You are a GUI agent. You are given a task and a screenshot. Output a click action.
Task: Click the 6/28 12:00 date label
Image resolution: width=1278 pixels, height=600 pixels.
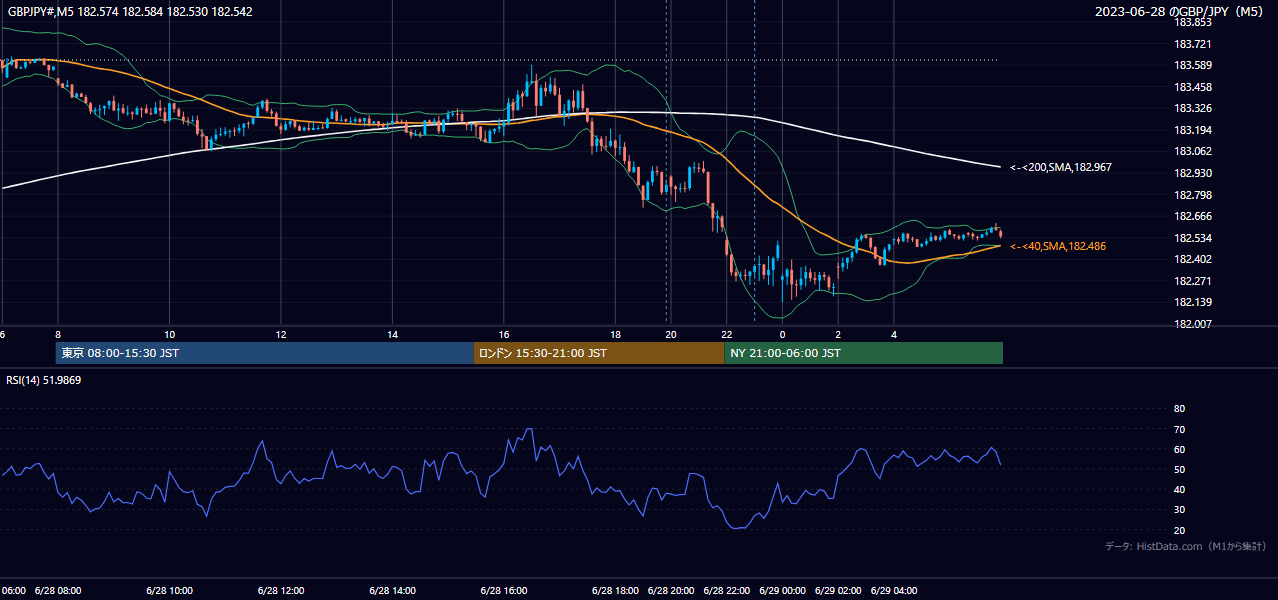coord(281,590)
